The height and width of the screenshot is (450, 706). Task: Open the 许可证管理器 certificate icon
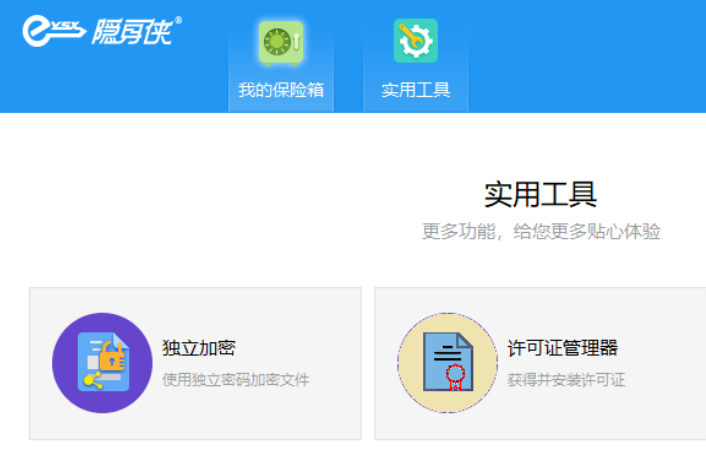448,363
